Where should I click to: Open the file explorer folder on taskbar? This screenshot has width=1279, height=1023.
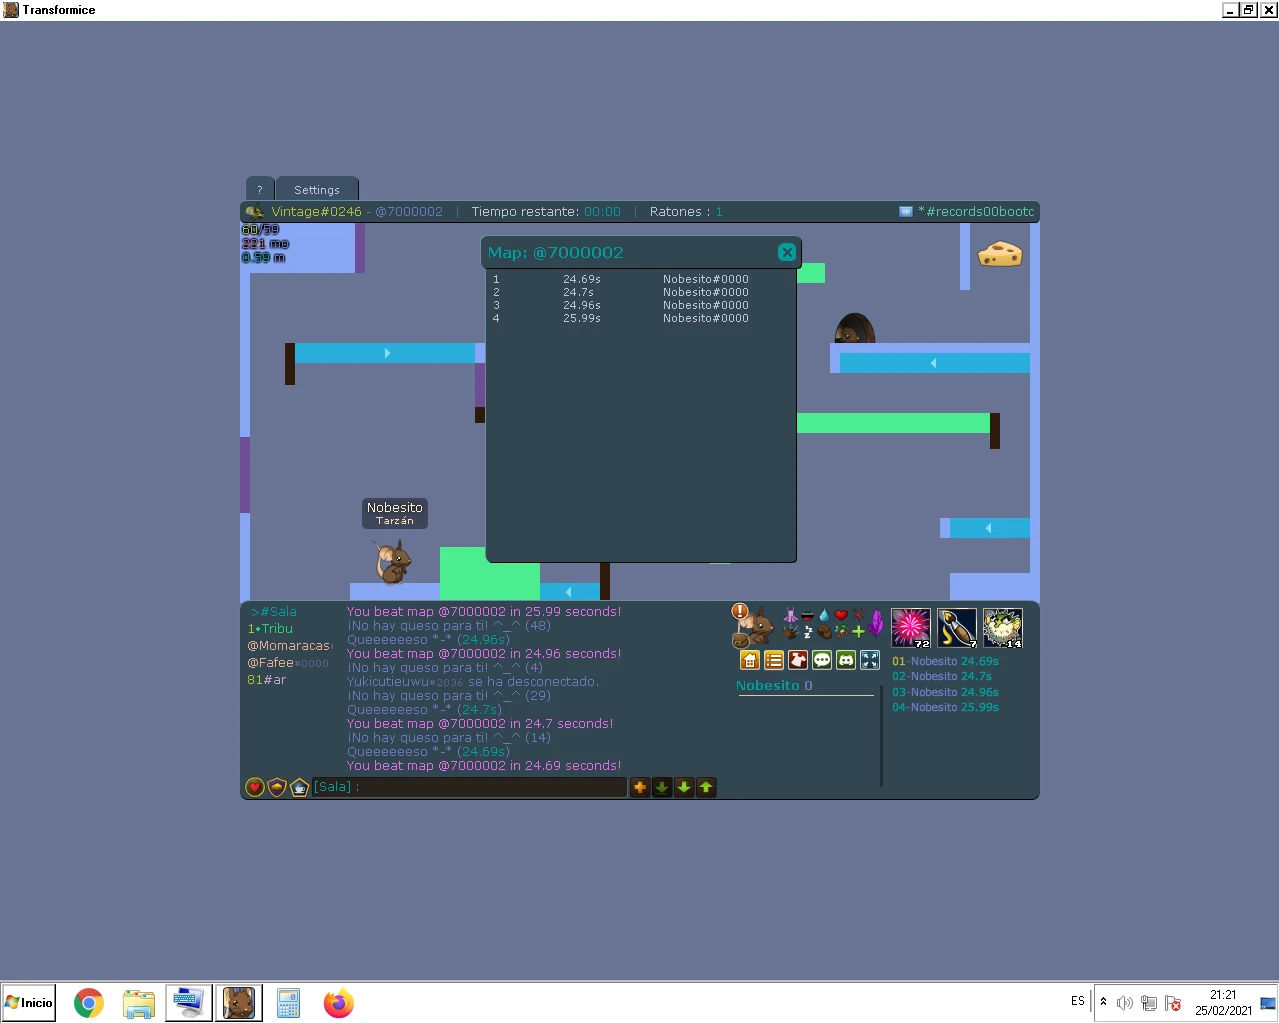[x=139, y=1003]
